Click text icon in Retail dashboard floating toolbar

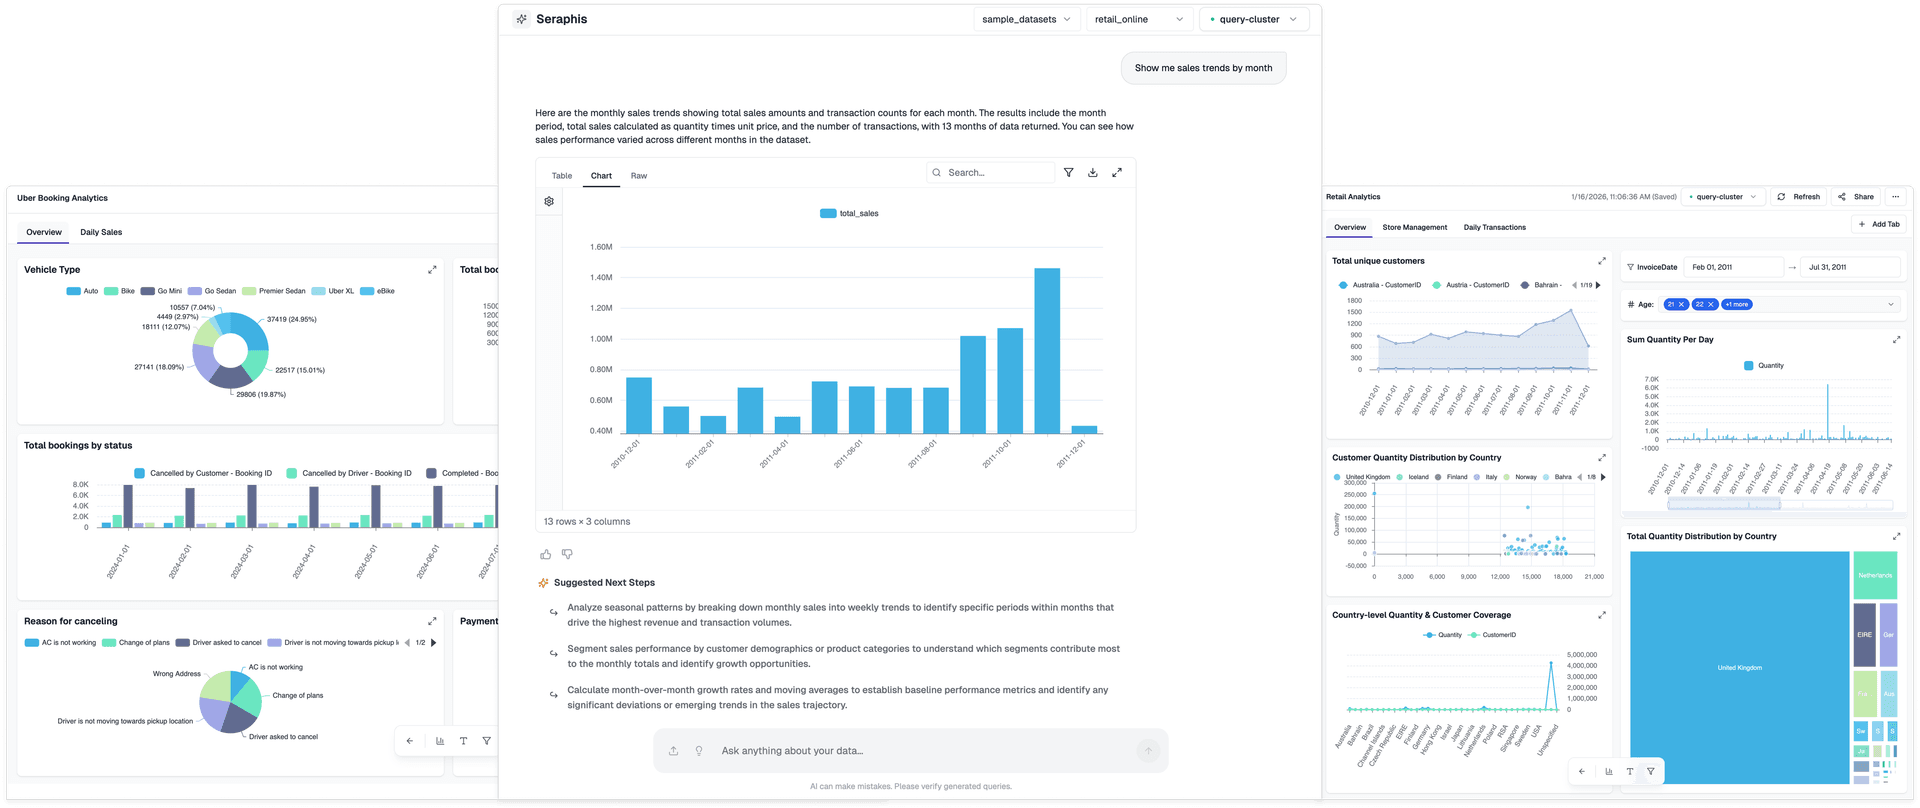[x=1630, y=771]
